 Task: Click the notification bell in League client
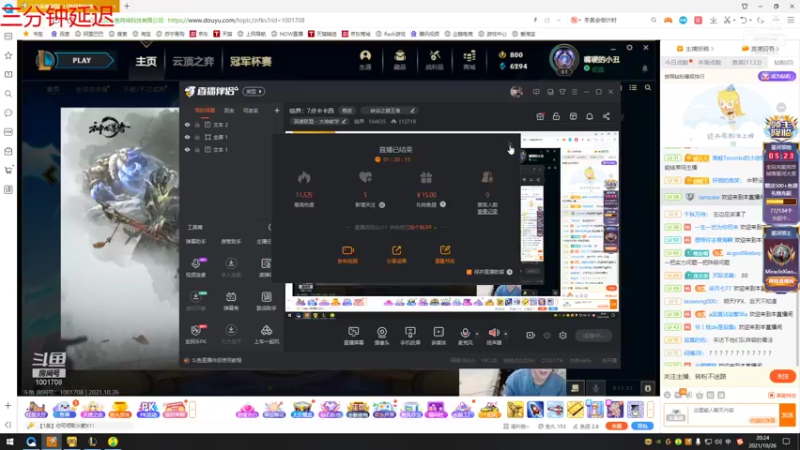(x=645, y=68)
